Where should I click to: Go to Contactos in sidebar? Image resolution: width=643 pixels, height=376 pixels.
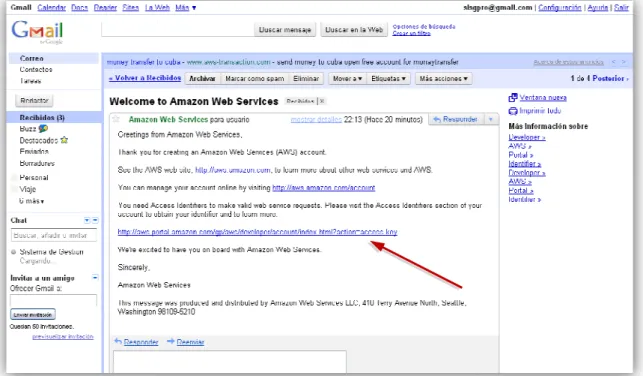[x=36, y=69]
